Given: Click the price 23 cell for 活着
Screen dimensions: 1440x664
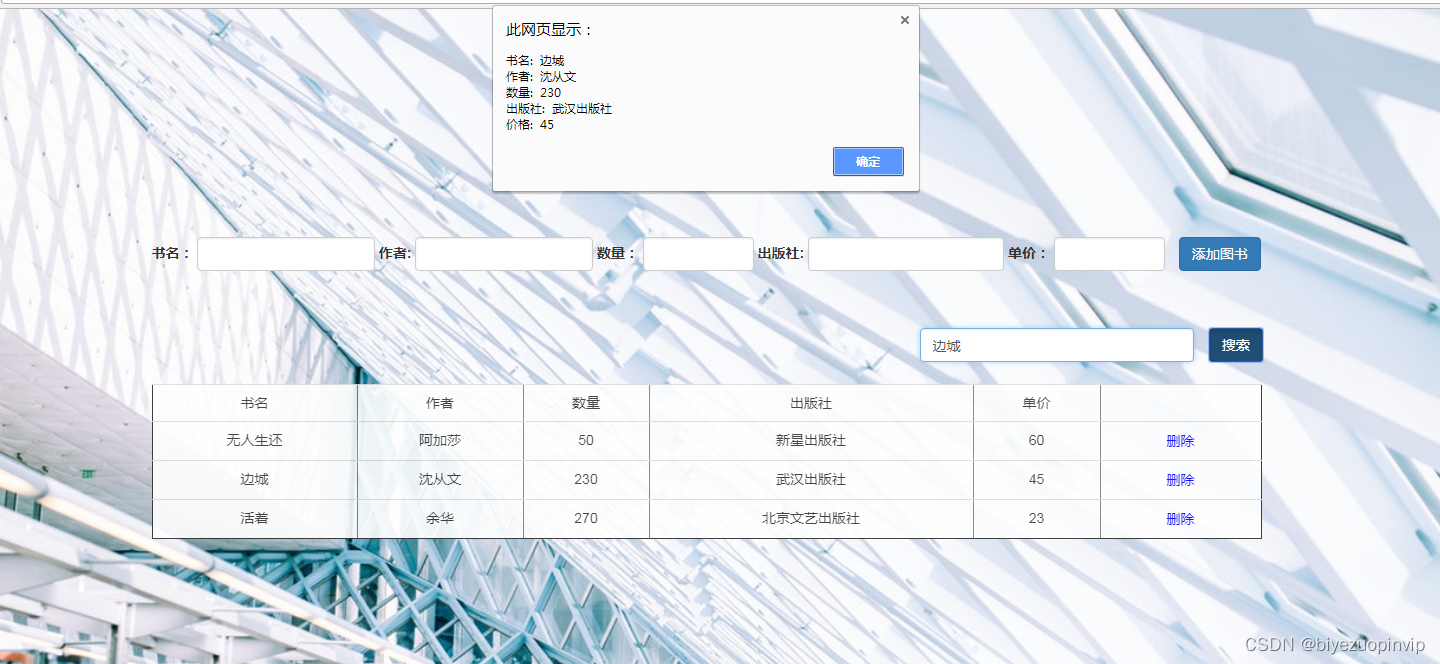Looking at the screenshot, I should (x=1036, y=518).
